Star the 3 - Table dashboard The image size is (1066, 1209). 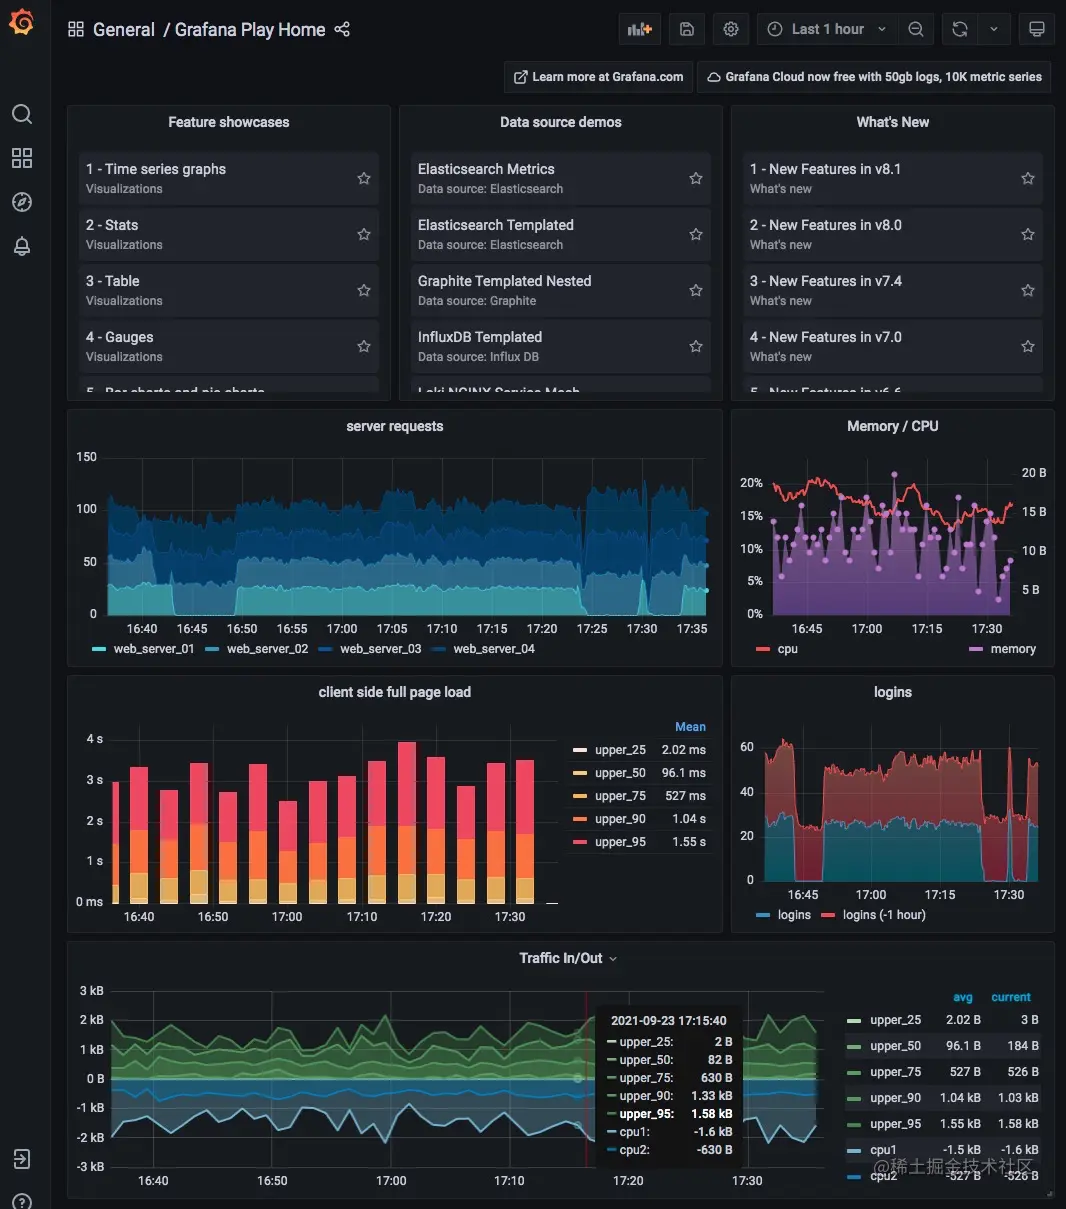tap(364, 290)
